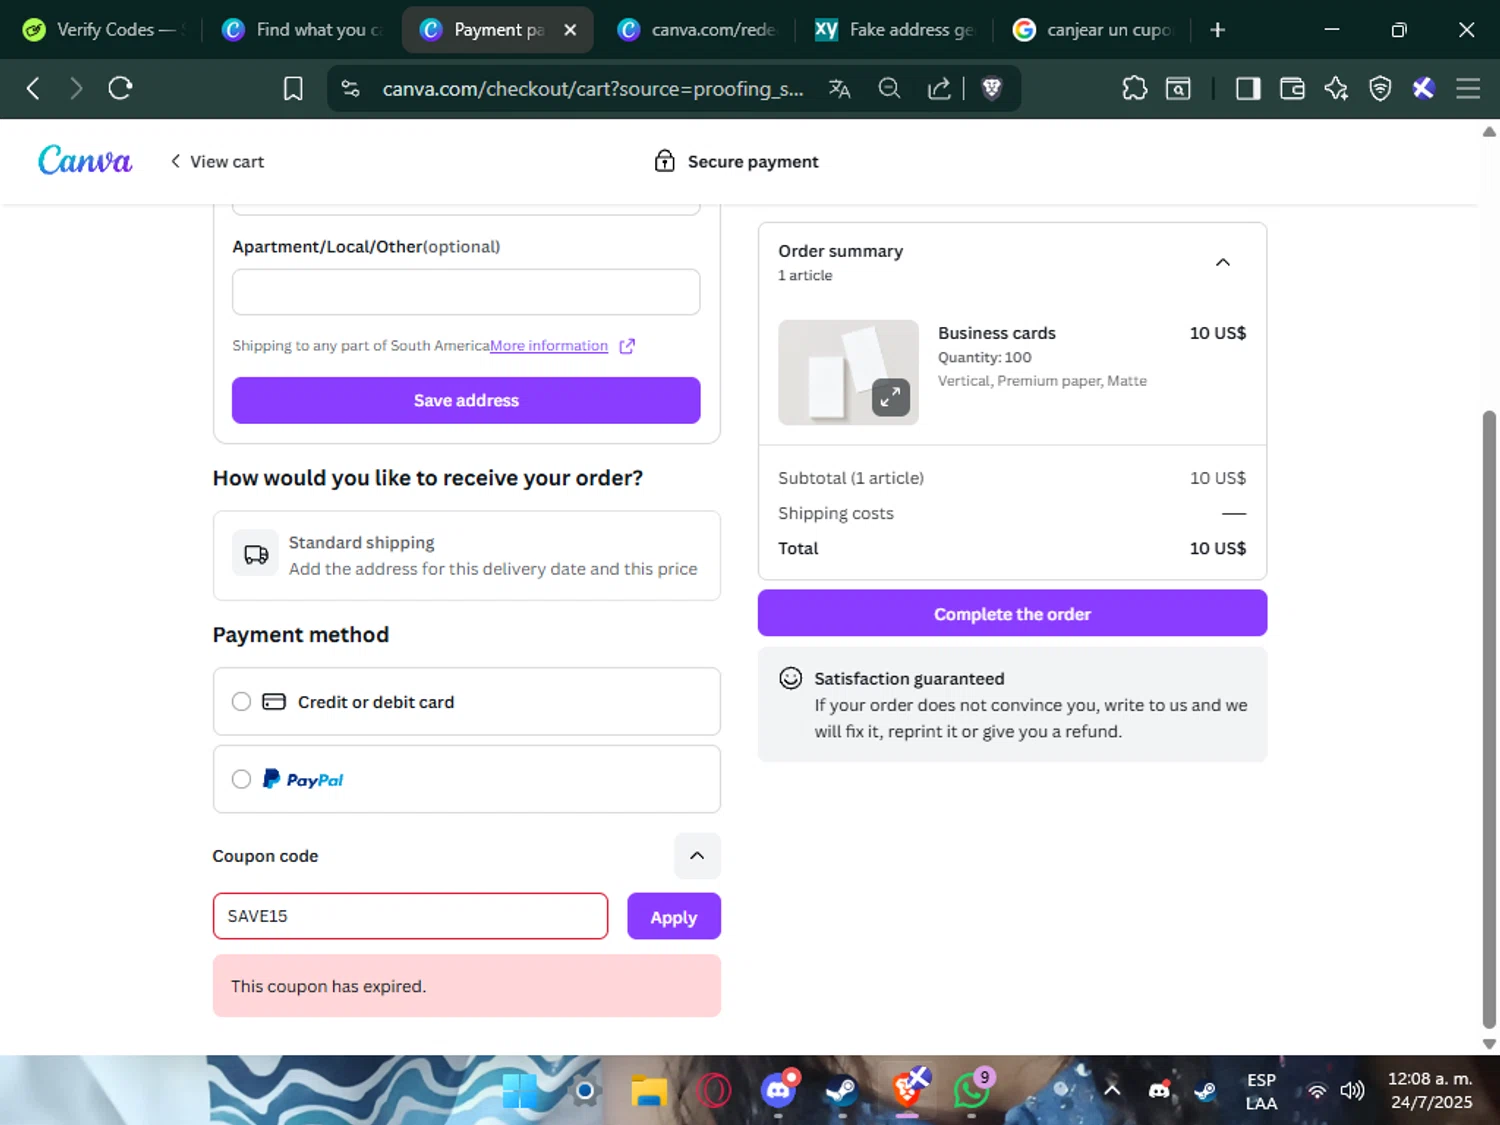Open volume control in system tray
Screen dimensions: 1500x1125
pos(1352,1090)
